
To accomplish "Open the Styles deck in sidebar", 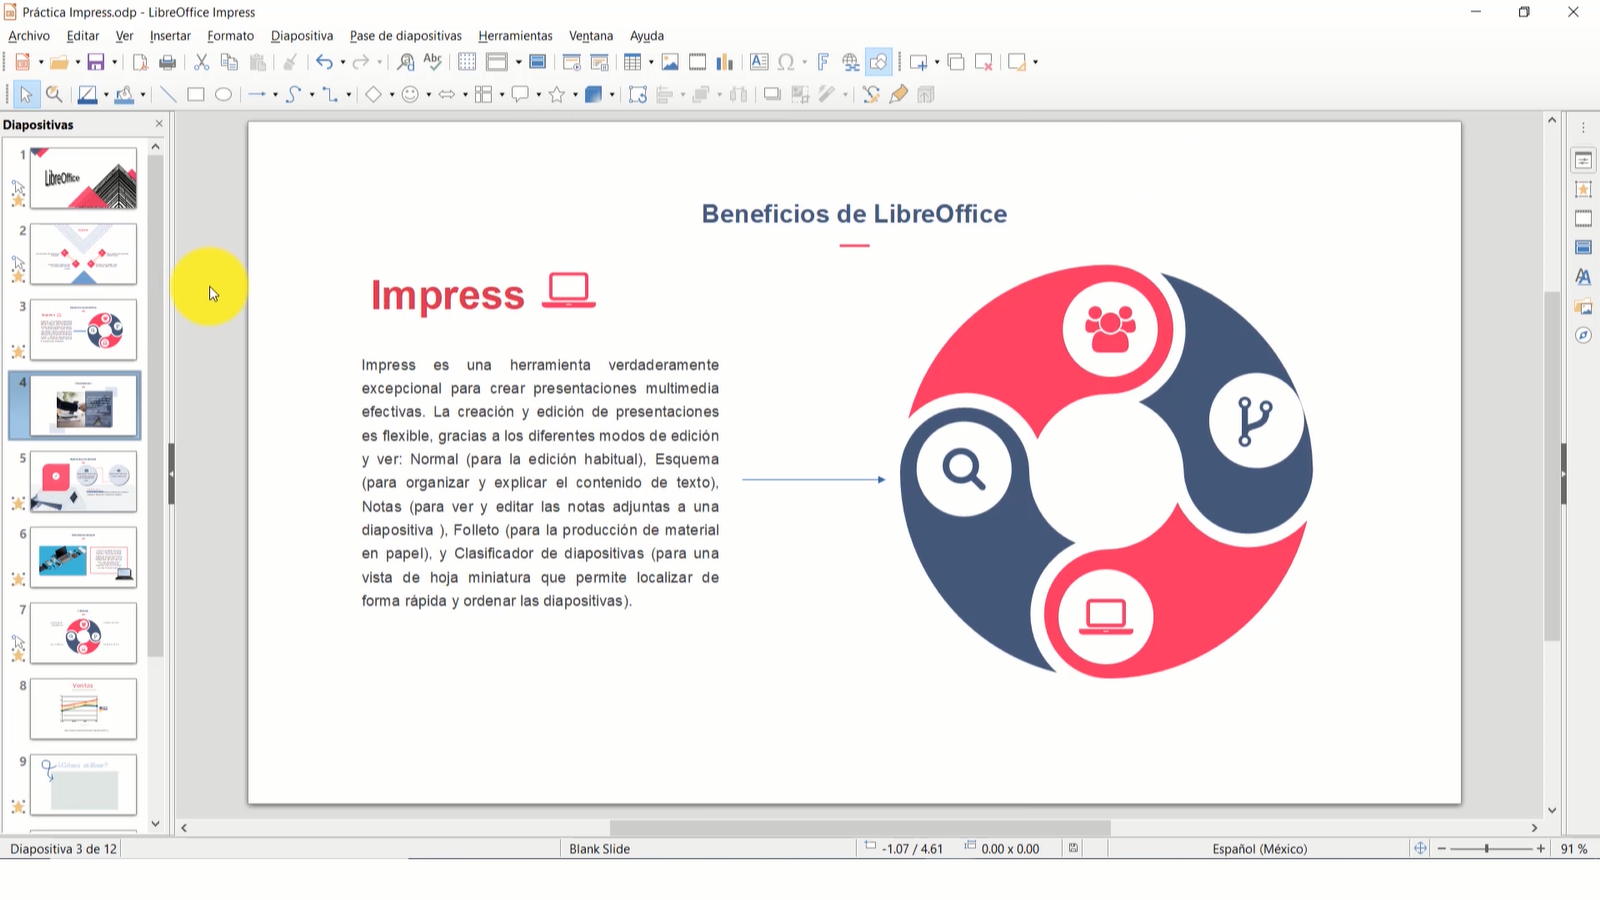I will [x=1583, y=277].
